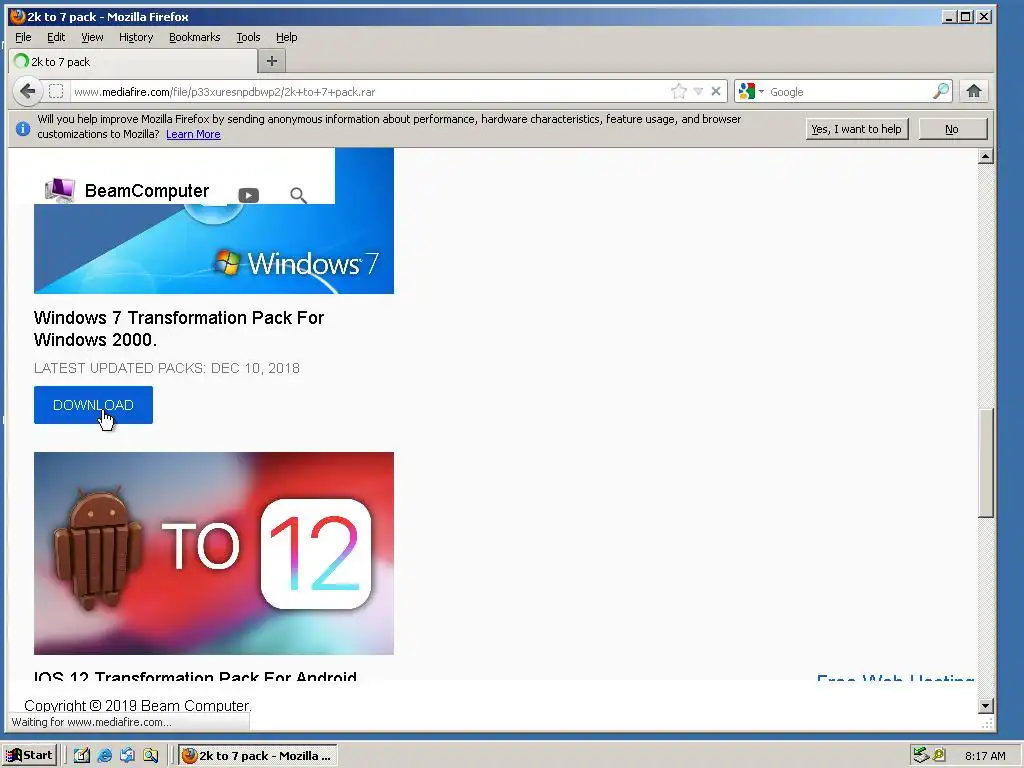
Task: Click Firefox taskbar button '2k to 7 pack'
Action: (257, 756)
